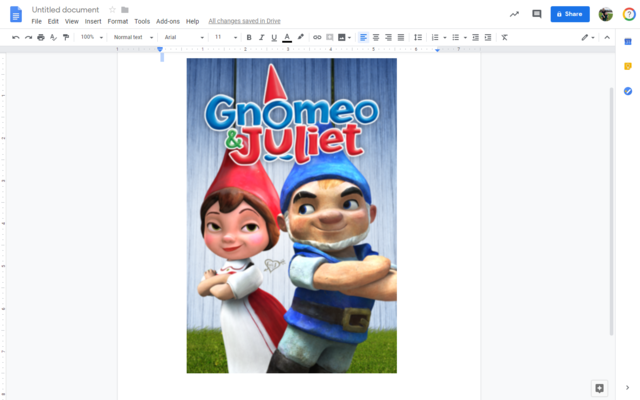Open the Docs home icon
Image resolution: width=640 pixels, height=400 pixels.
pyautogui.click(x=16, y=14)
